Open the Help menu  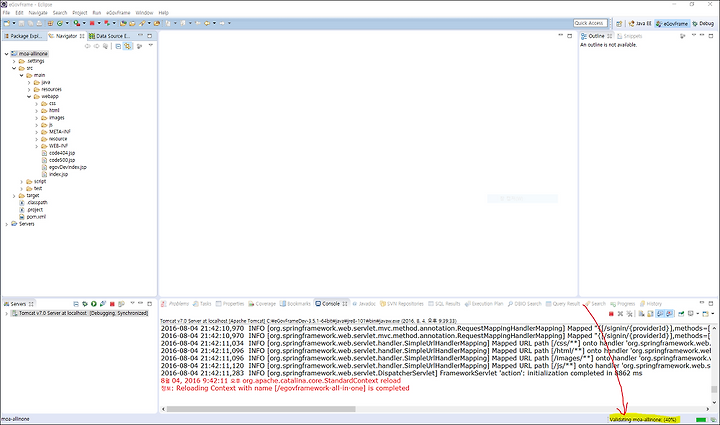point(163,13)
